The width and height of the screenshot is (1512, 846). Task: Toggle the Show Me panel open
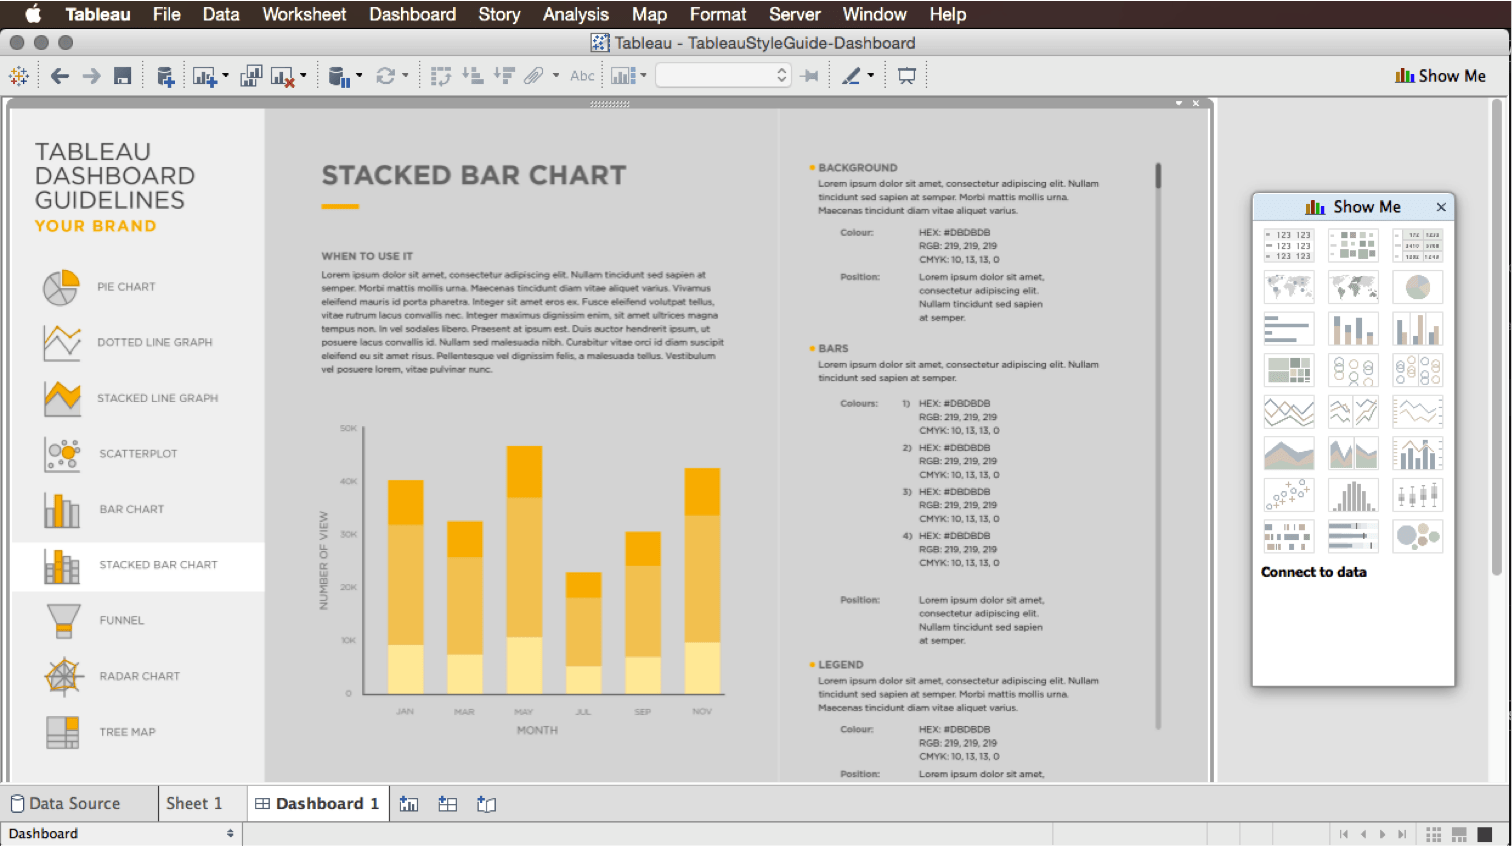point(1440,75)
